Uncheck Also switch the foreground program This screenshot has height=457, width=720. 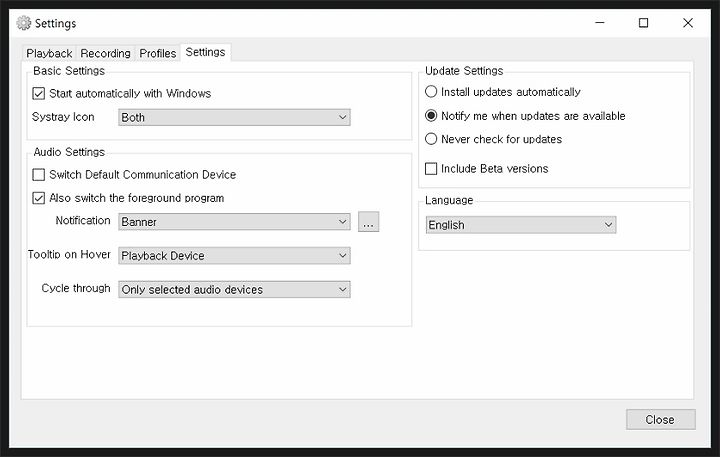[x=39, y=198]
